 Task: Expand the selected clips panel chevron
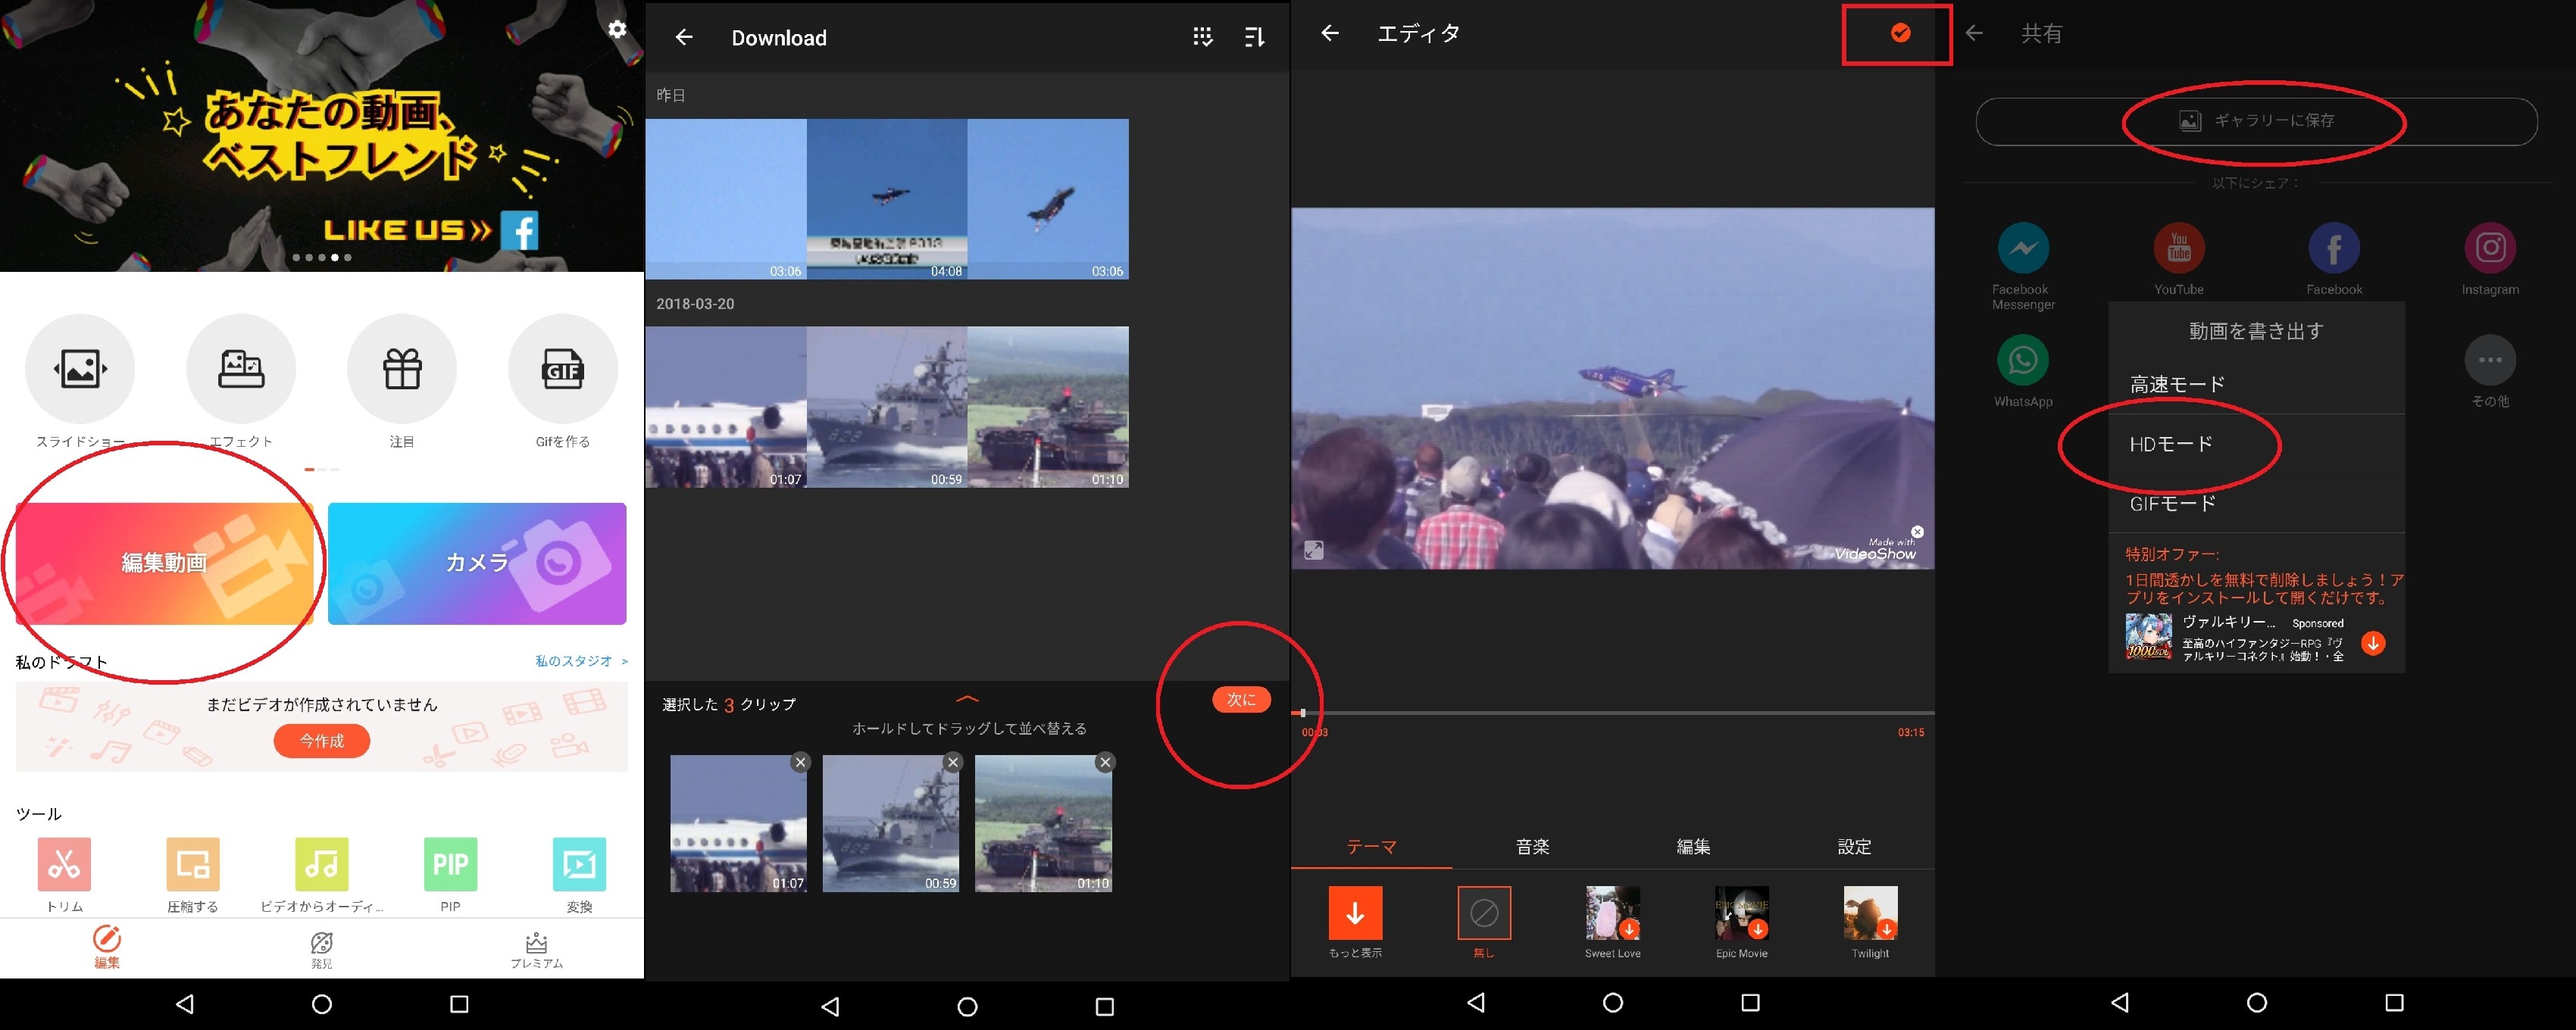pyautogui.click(x=967, y=699)
